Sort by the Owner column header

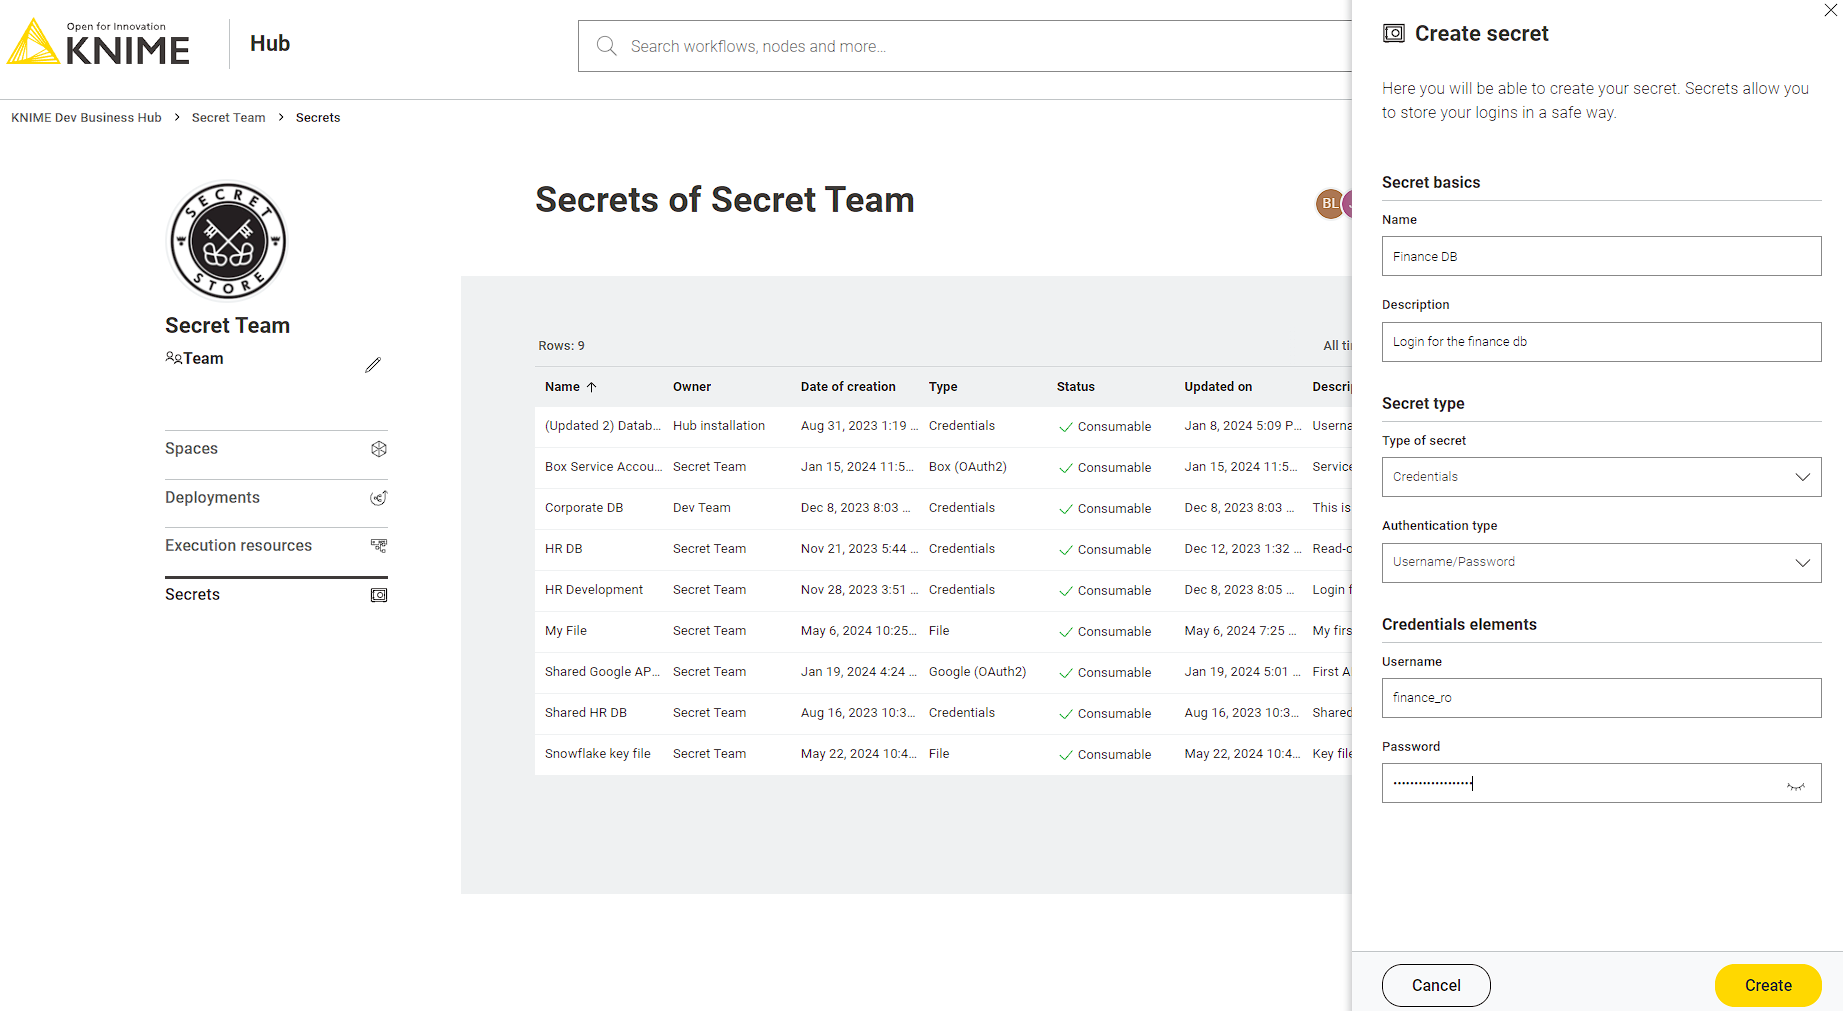coord(692,387)
